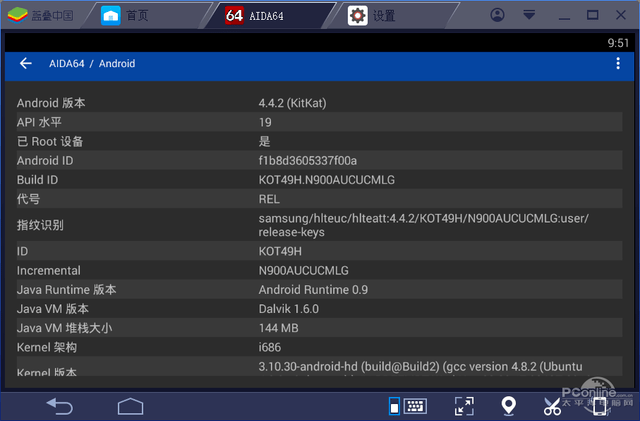Open the location pin tool
The width and height of the screenshot is (640, 421).
(x=509, y=406)
